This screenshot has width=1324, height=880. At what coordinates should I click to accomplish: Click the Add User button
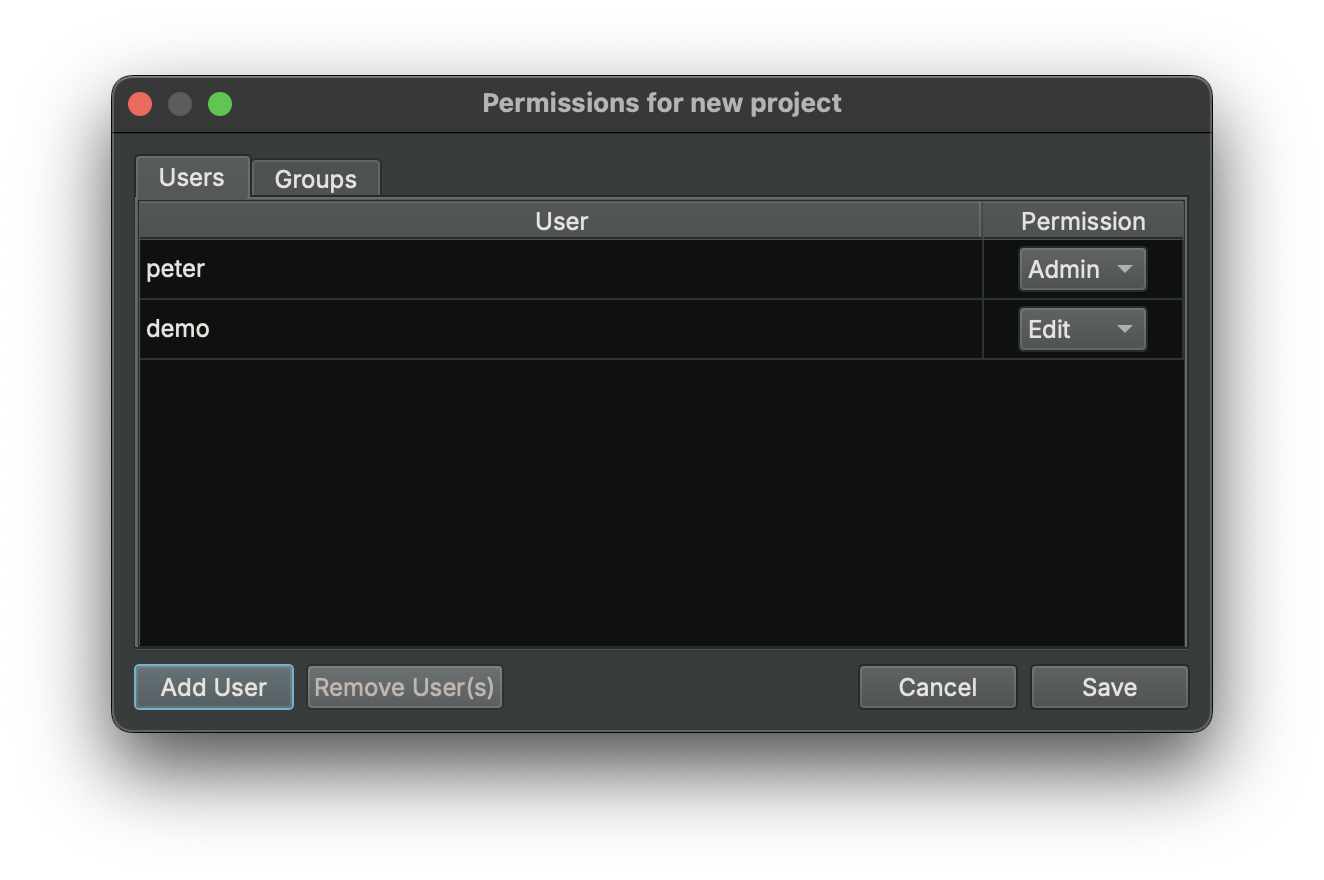[213, 687]
